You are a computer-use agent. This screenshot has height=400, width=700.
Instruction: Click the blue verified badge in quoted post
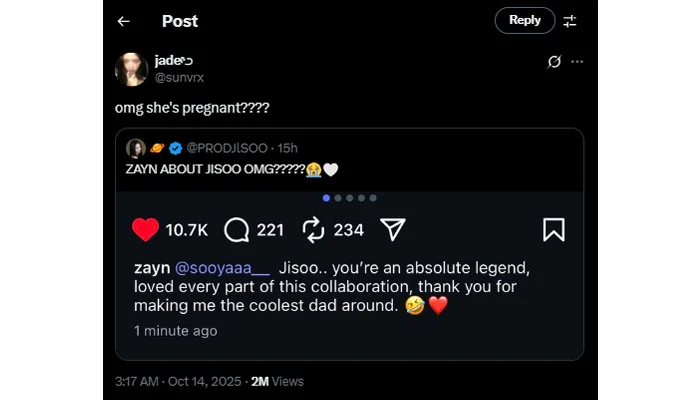[175, 148]
